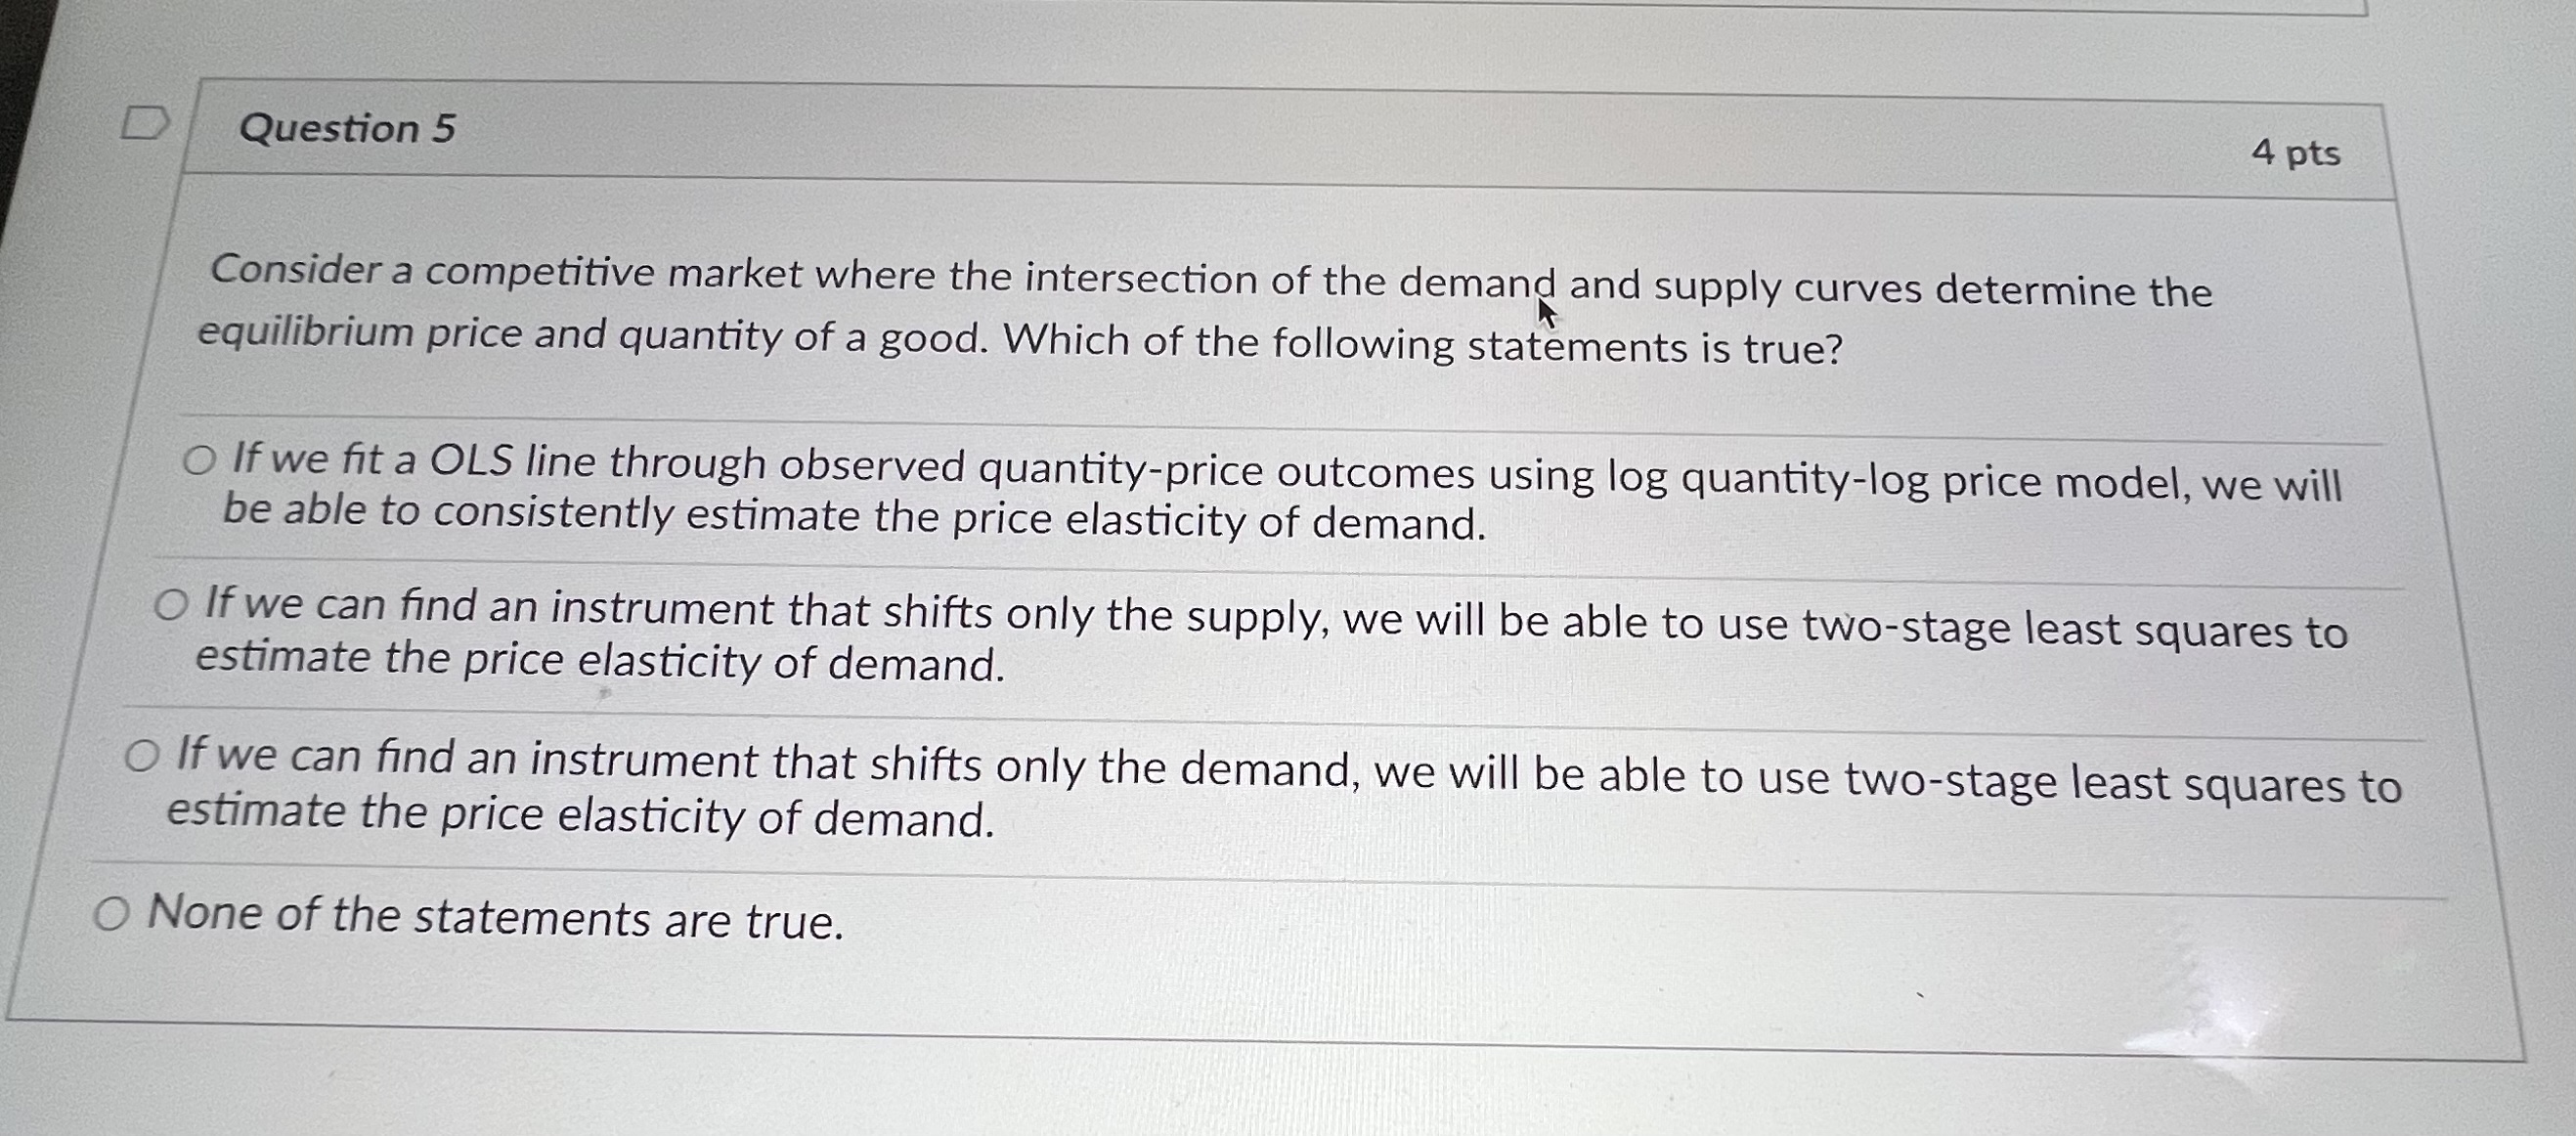Viewport: 2576px width, 1136px height.
Task: Choose the supply-shifting instrument answer option
Action: pos(172,605)
